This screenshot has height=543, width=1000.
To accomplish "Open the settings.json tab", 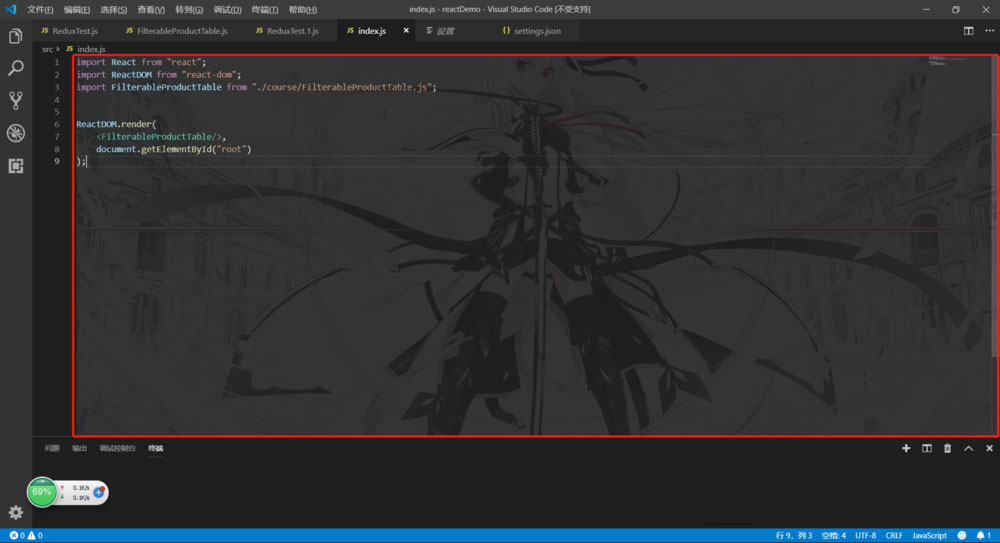I will tap(536, 31).
